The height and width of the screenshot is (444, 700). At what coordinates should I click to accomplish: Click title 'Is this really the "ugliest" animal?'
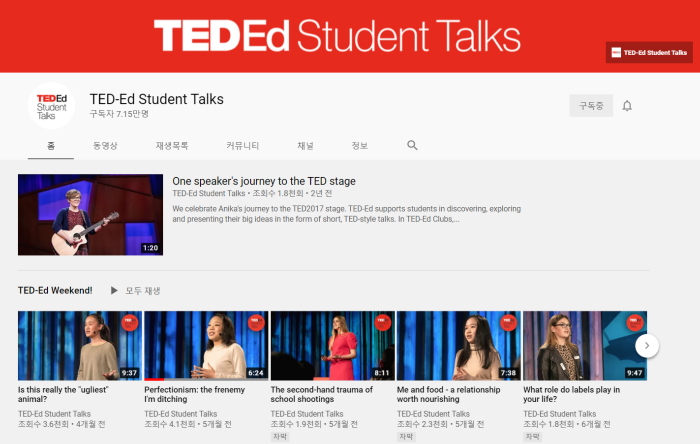click(x=63, y=394)
